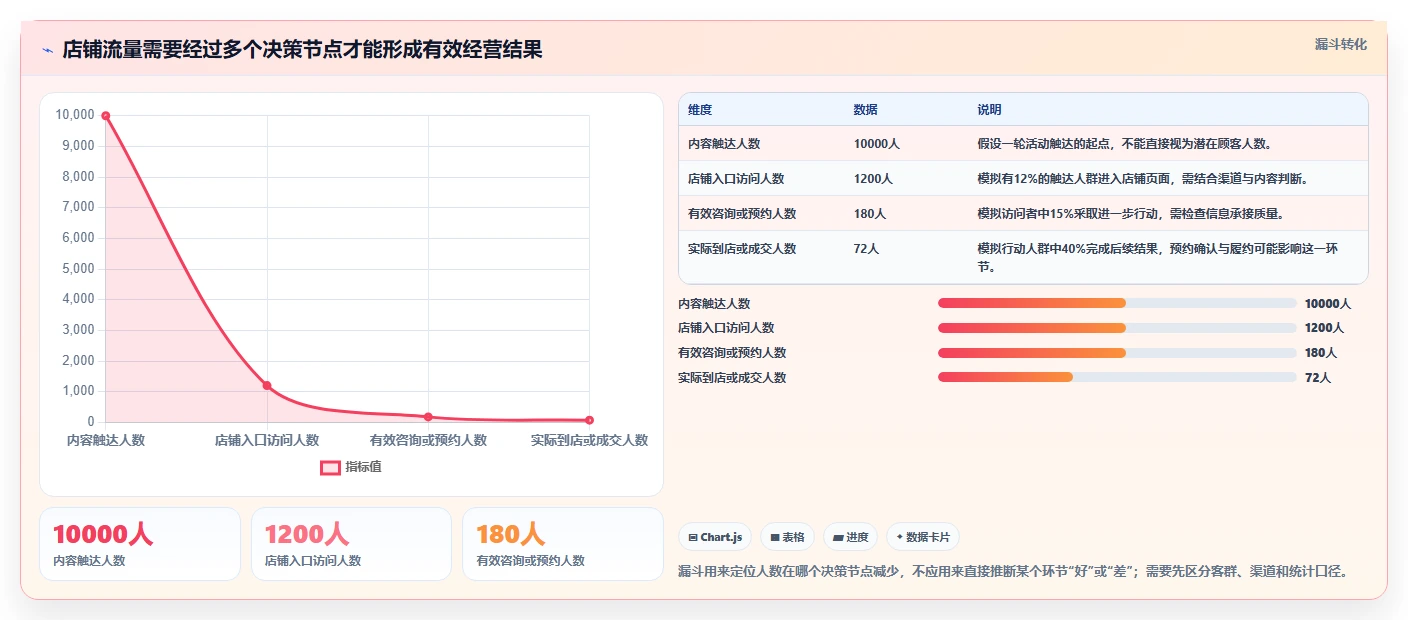The width and height of the screenshot is (1408, 620).
Task: Click the 1200人 table cell
Action: point(874,179)
